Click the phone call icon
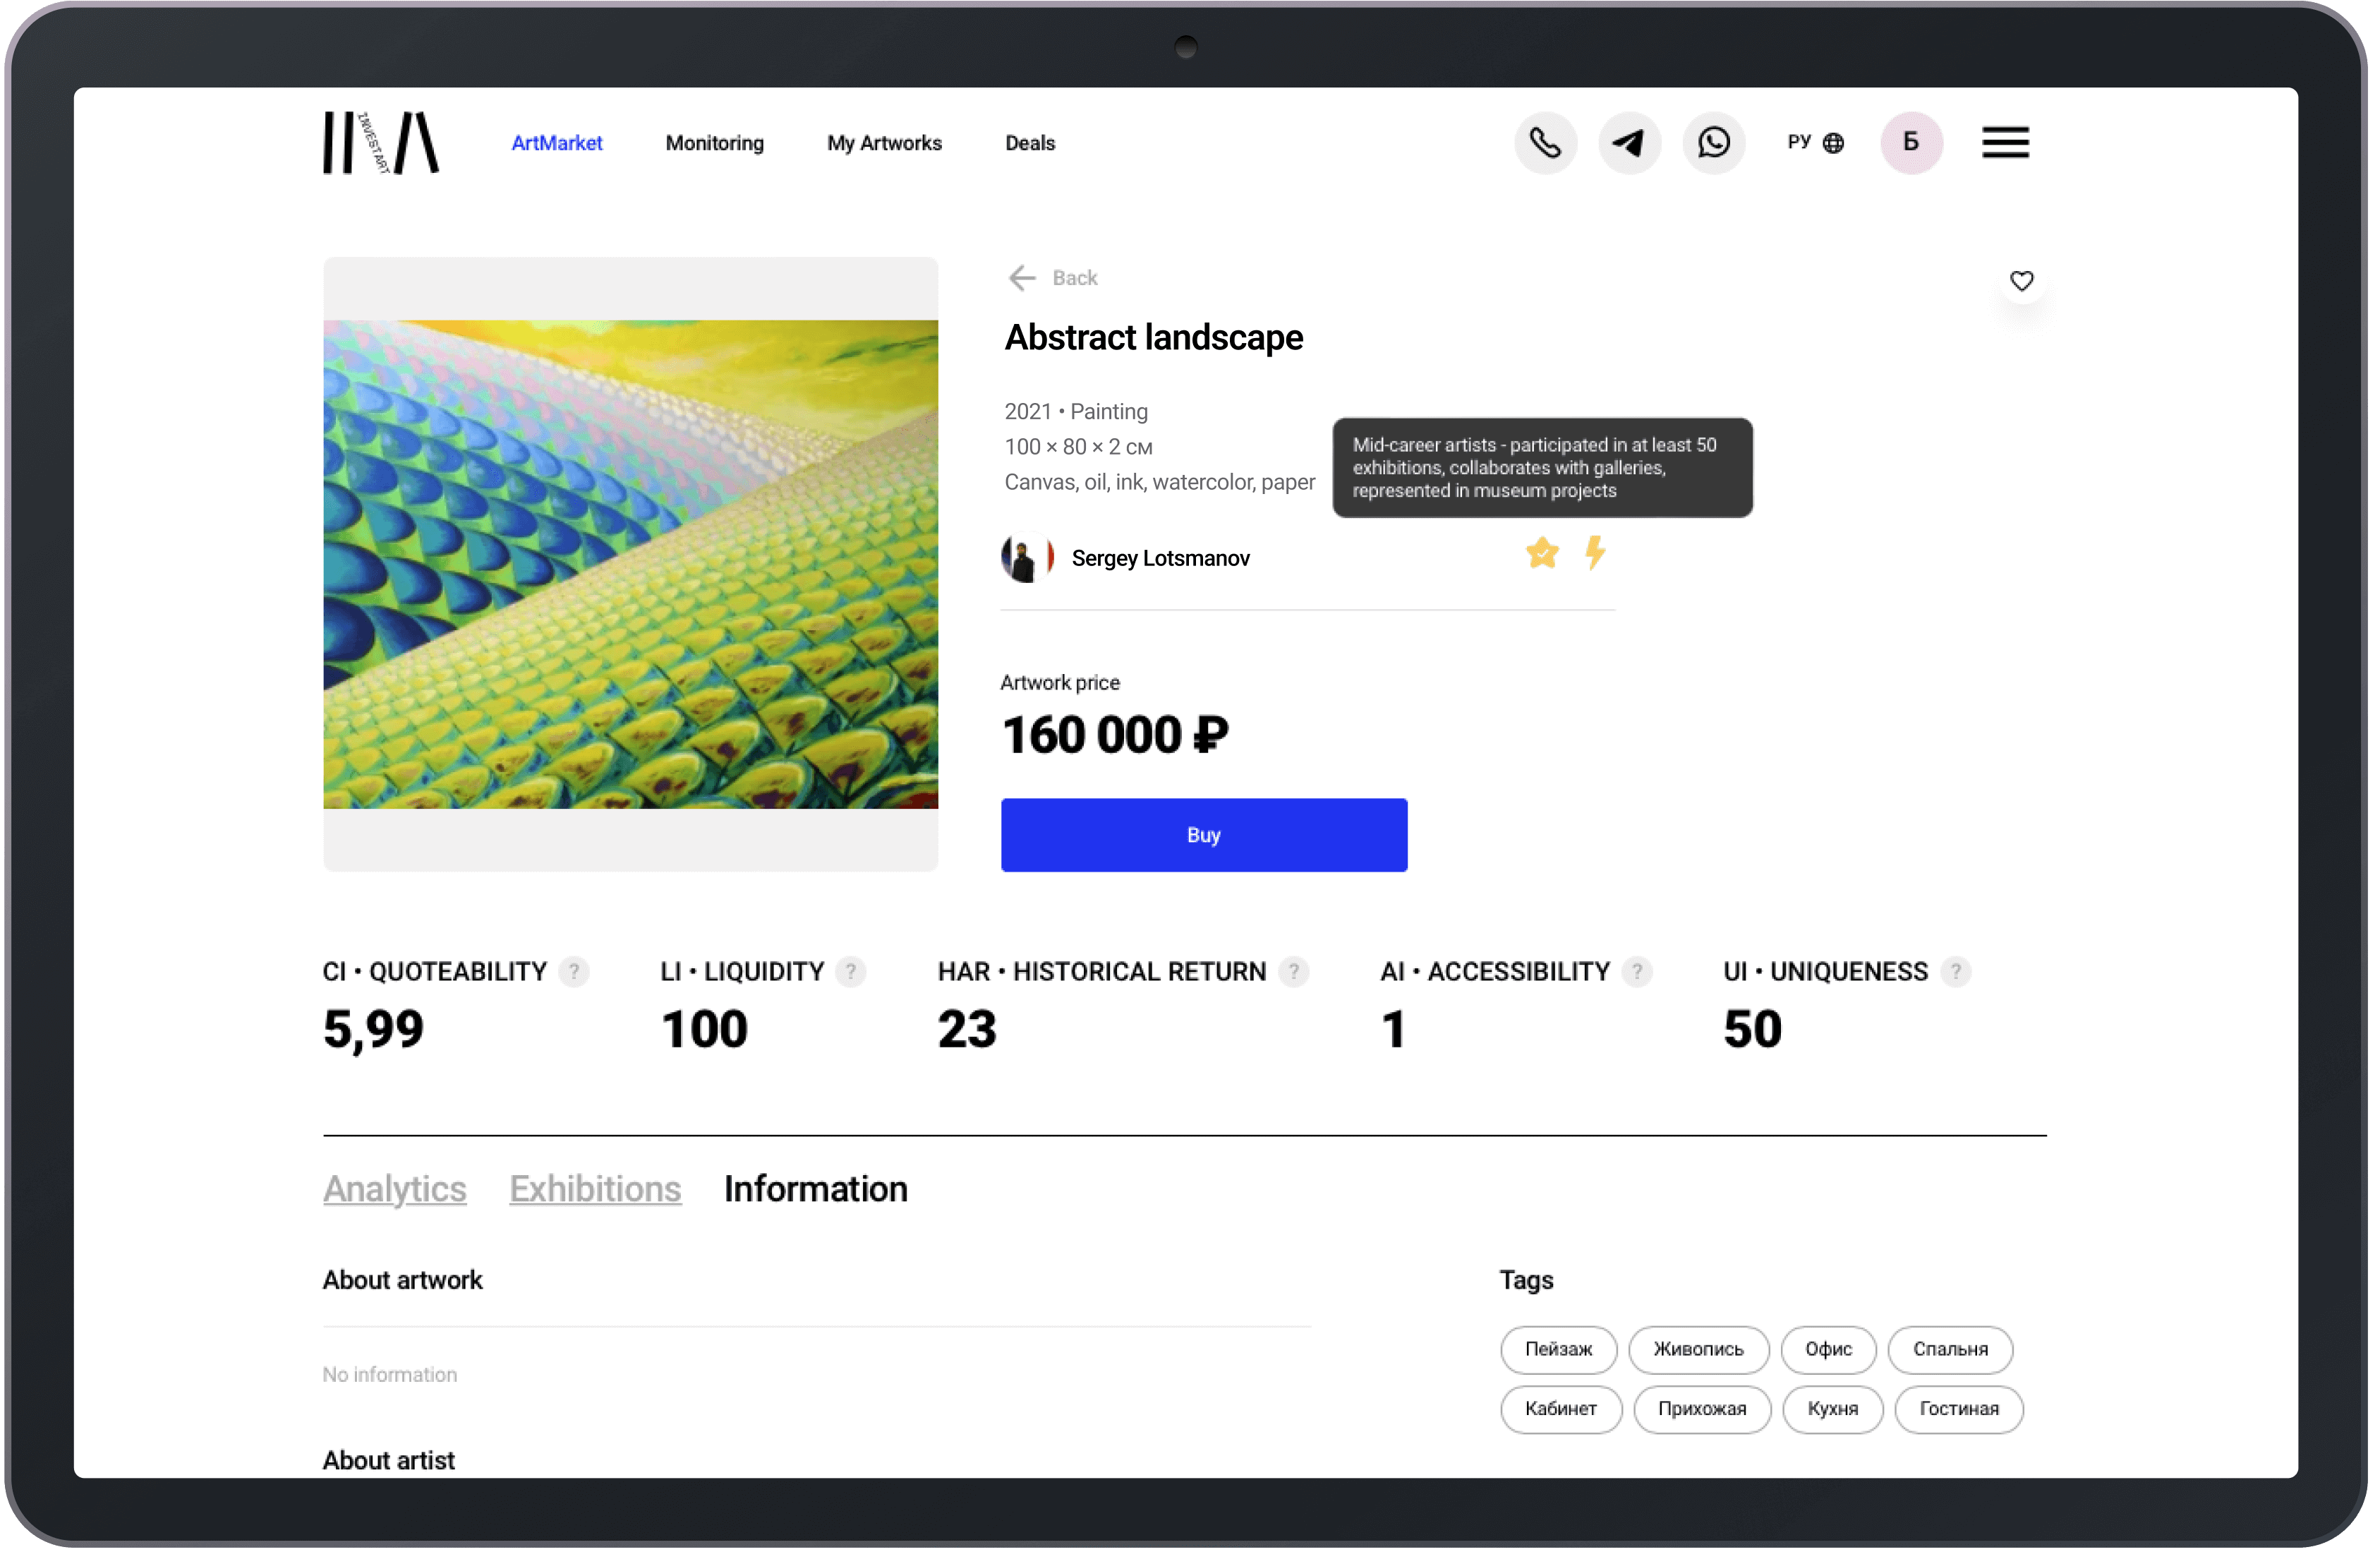2380x1552 pixels. coord(1545,143)
